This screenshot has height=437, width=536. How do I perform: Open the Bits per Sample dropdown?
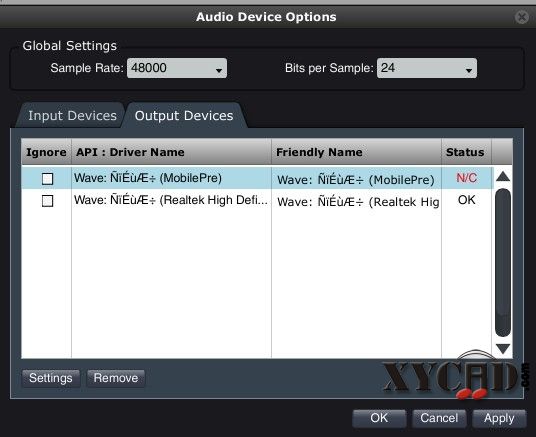point(427,68)
